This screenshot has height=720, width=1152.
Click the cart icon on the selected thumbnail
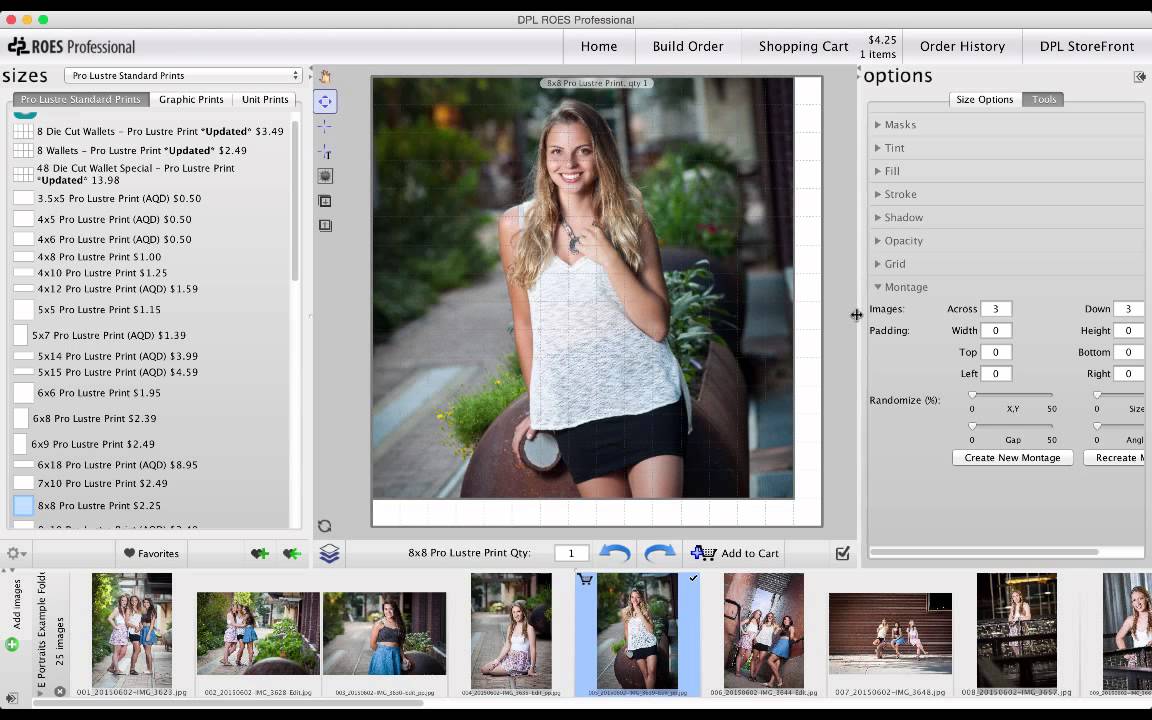[x=586, y=580]
